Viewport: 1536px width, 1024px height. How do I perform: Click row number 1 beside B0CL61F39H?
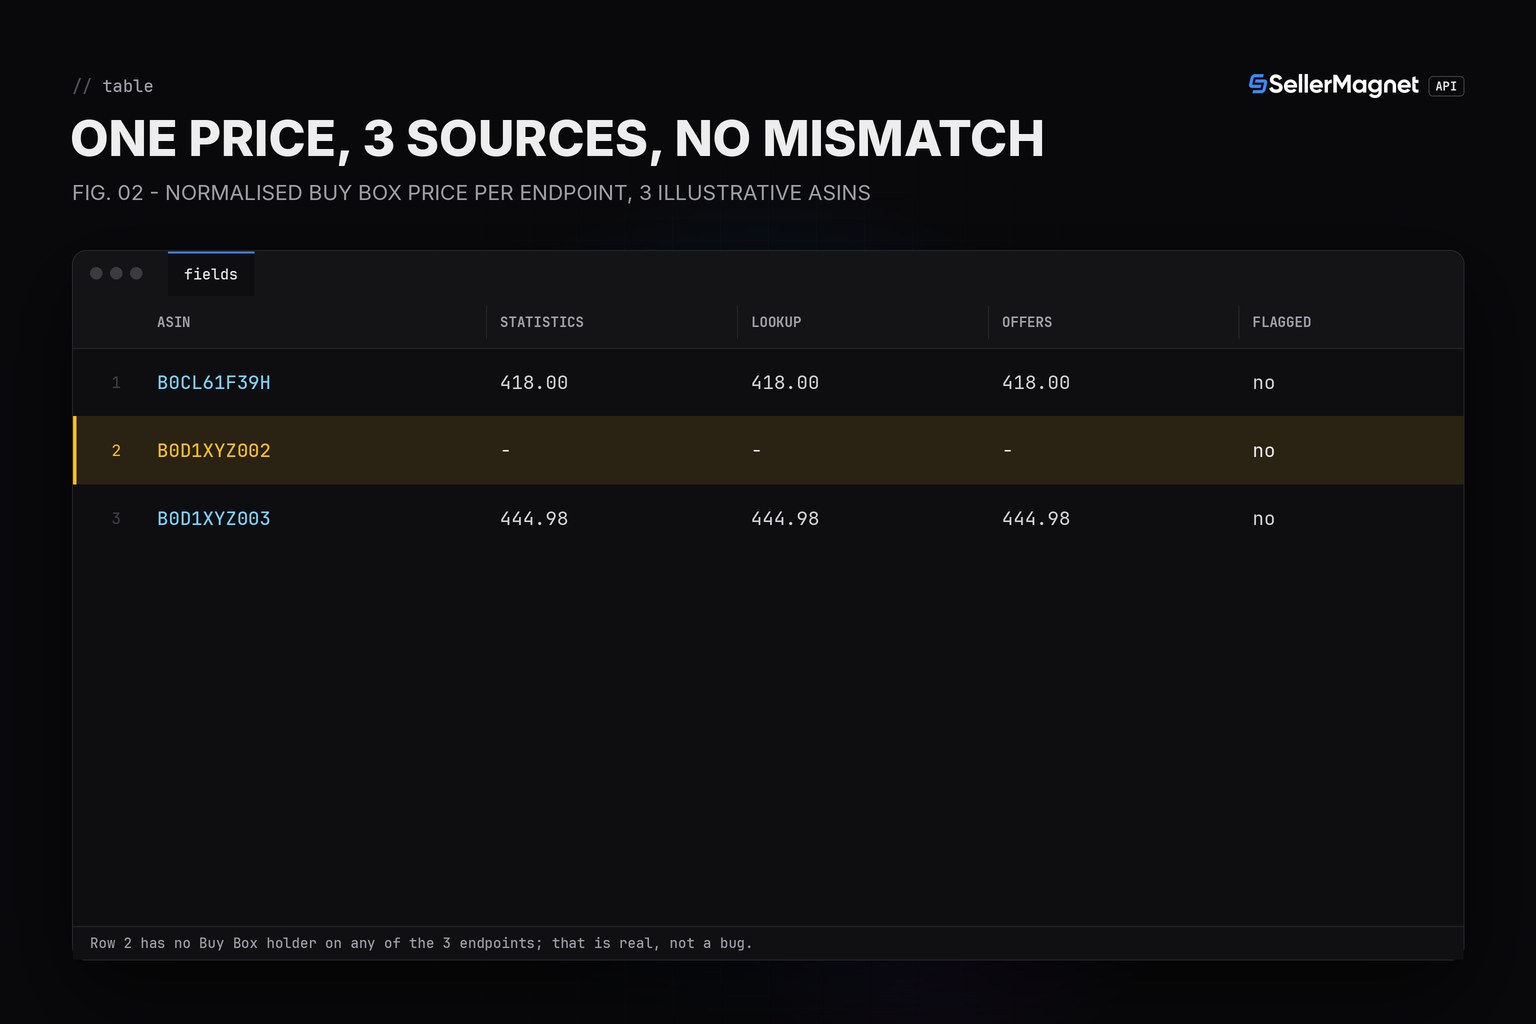coord(116,383)
